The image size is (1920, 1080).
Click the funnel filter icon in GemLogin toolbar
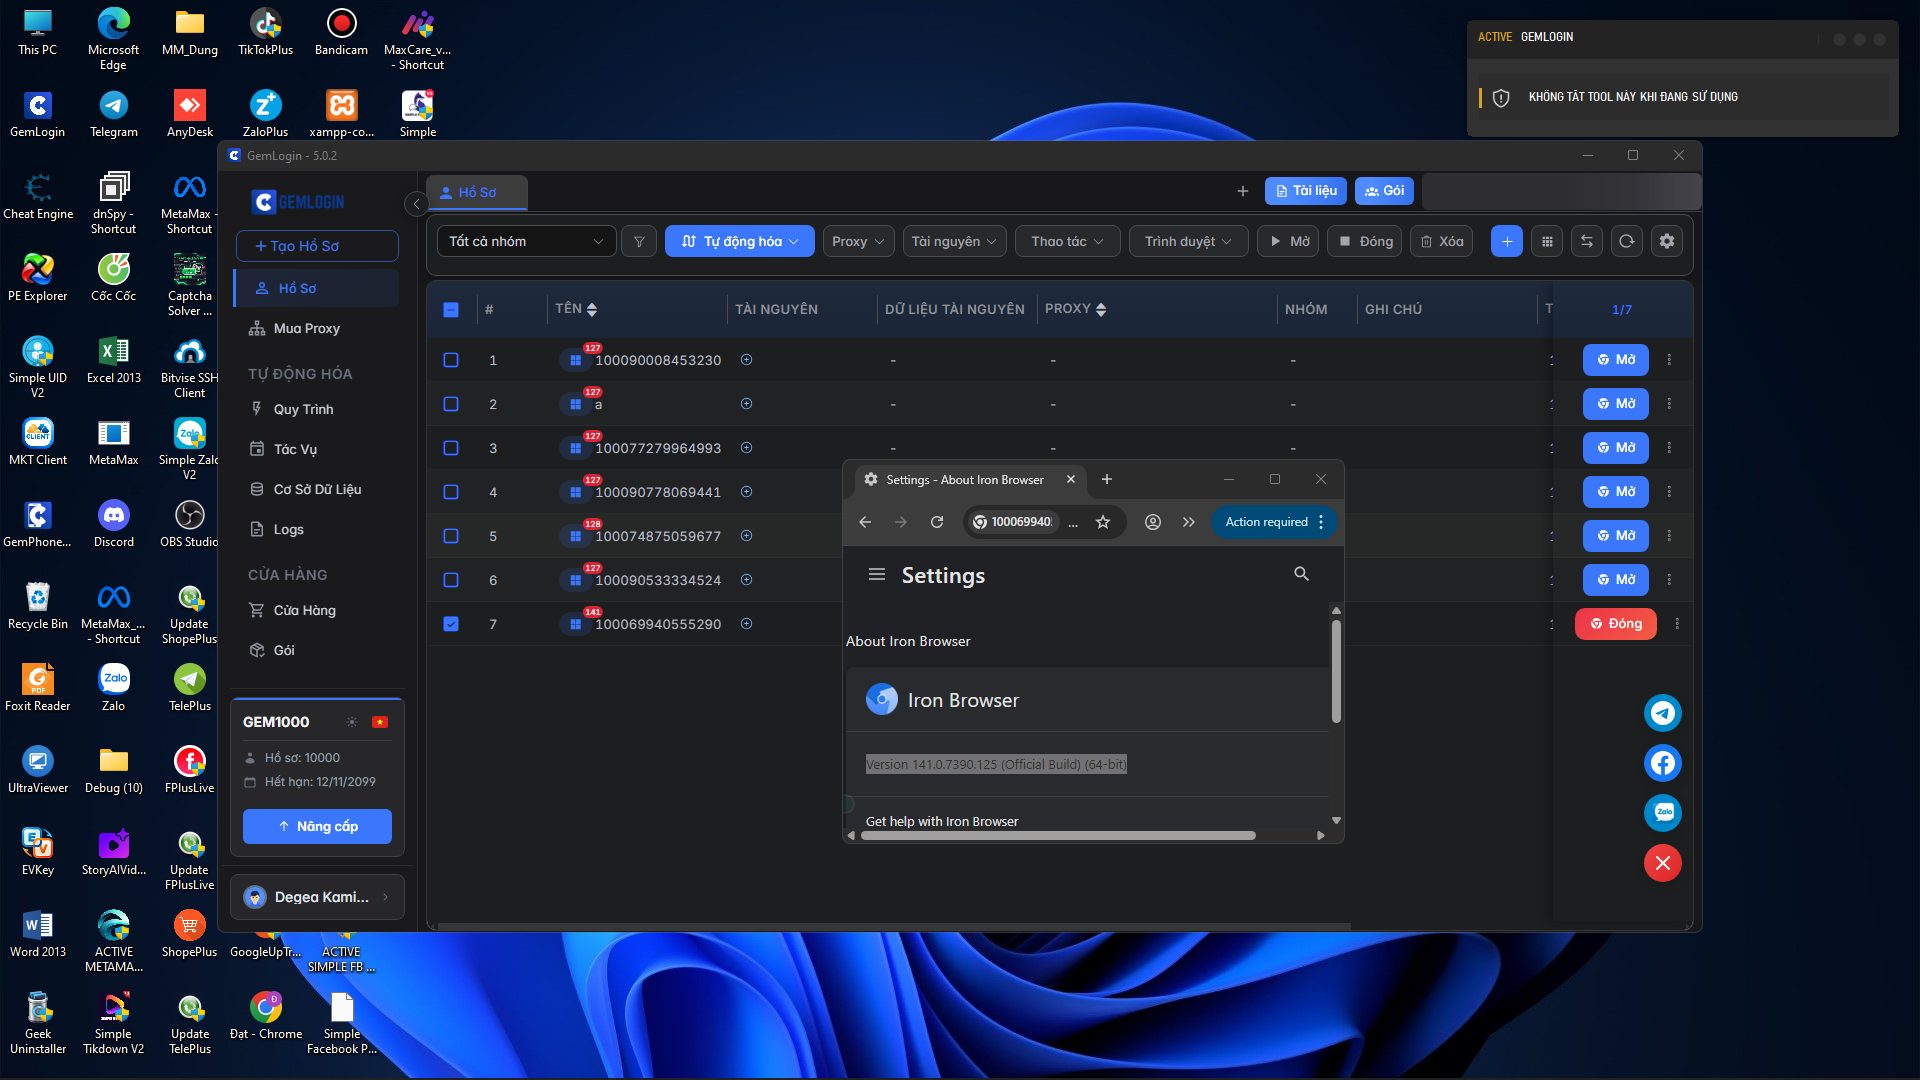(639, 241)
